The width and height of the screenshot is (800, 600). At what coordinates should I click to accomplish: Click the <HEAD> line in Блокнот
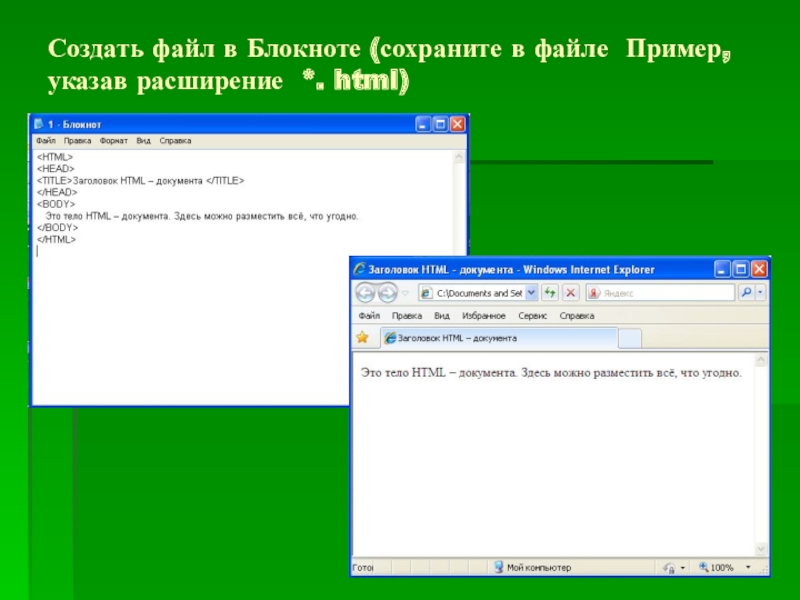[x=56, y=168]
